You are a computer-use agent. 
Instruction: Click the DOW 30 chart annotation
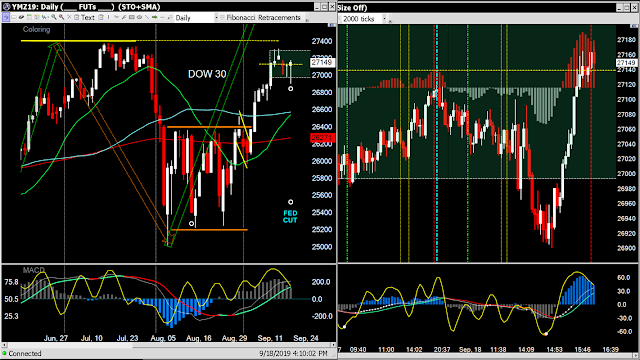(x=207, y=74)
